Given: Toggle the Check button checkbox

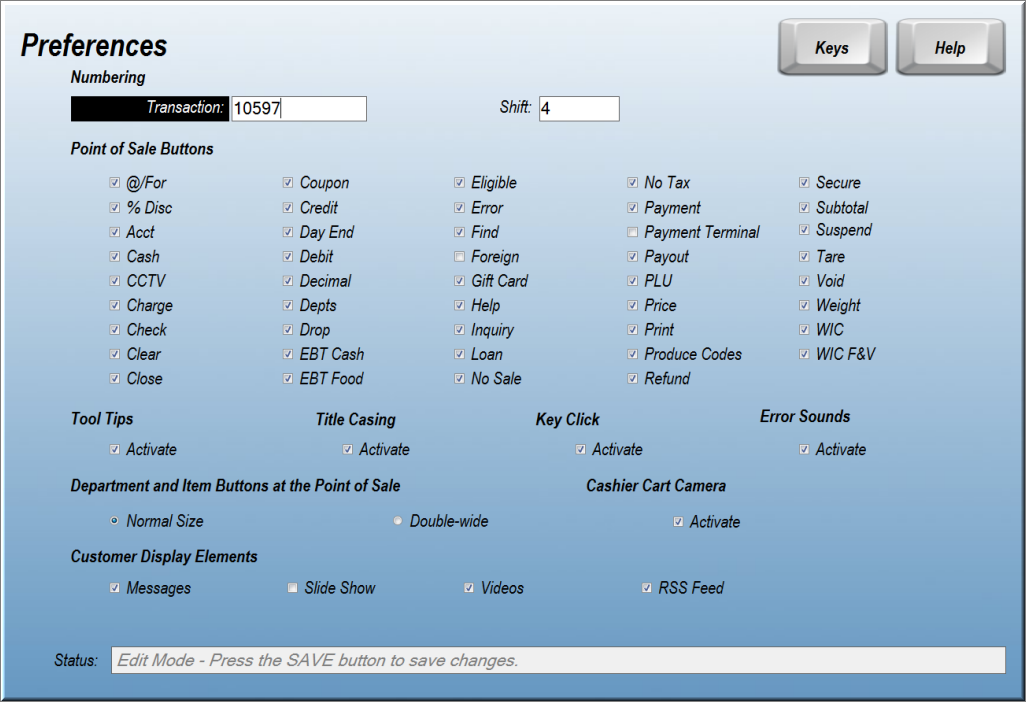Looking at the screenshot, I should [115, 330].
